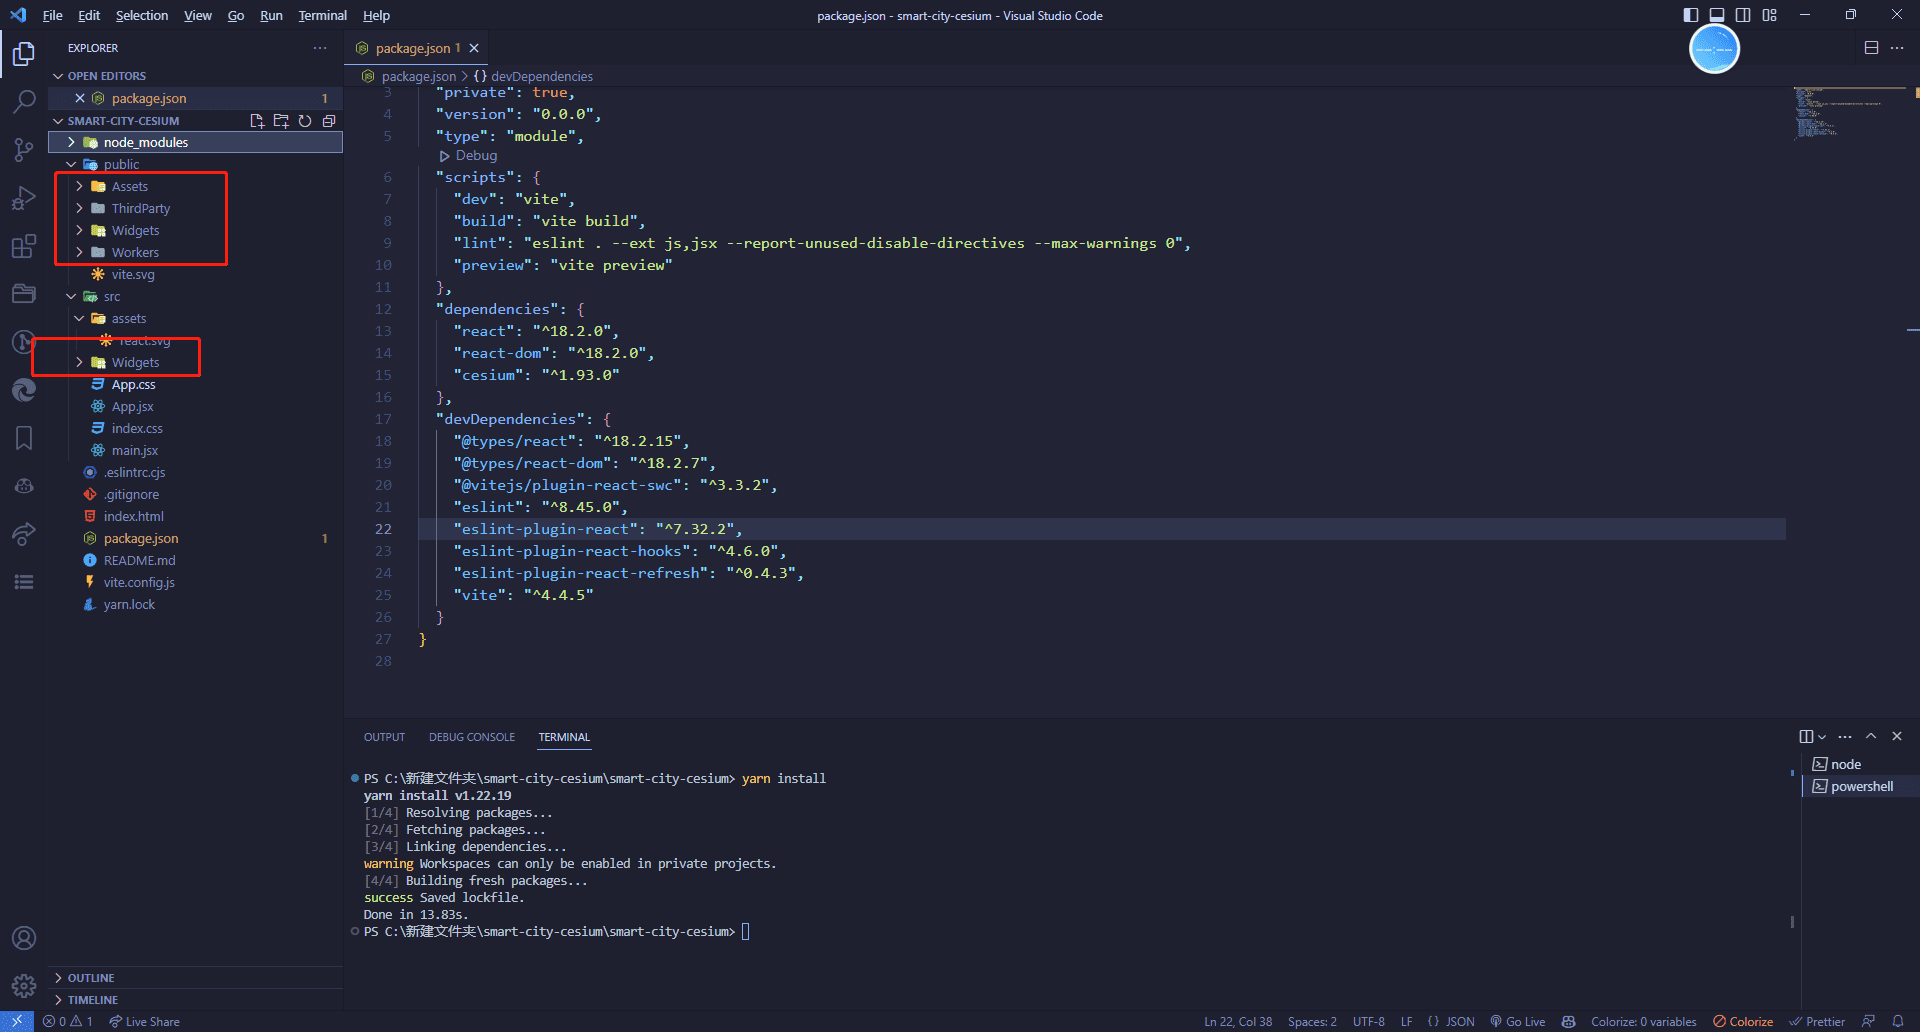
Task: Select the node terminal instance
Action: 1860,764
